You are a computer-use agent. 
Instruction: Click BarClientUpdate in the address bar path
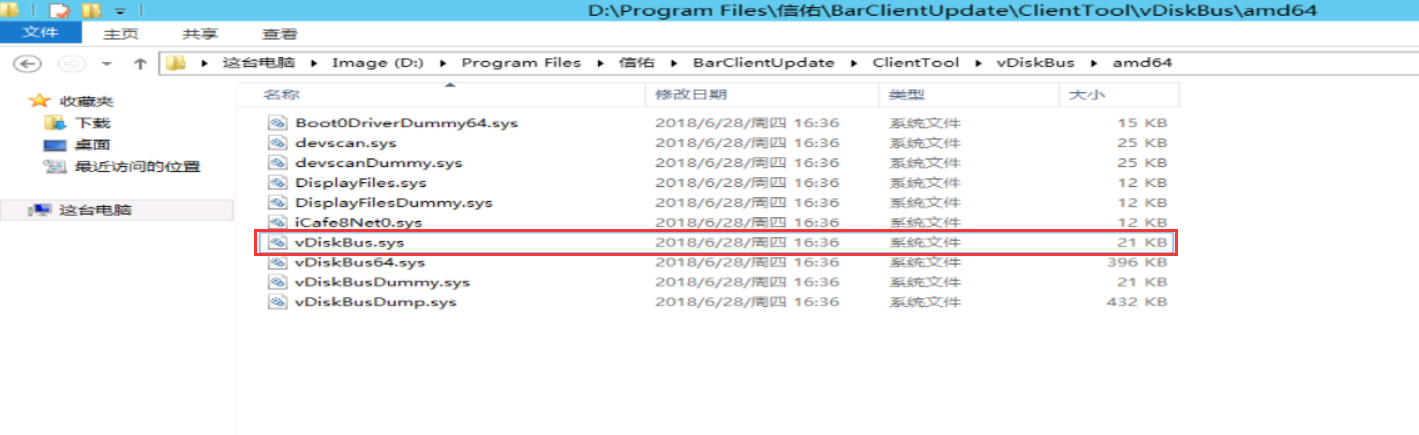(x=763, y=63)
